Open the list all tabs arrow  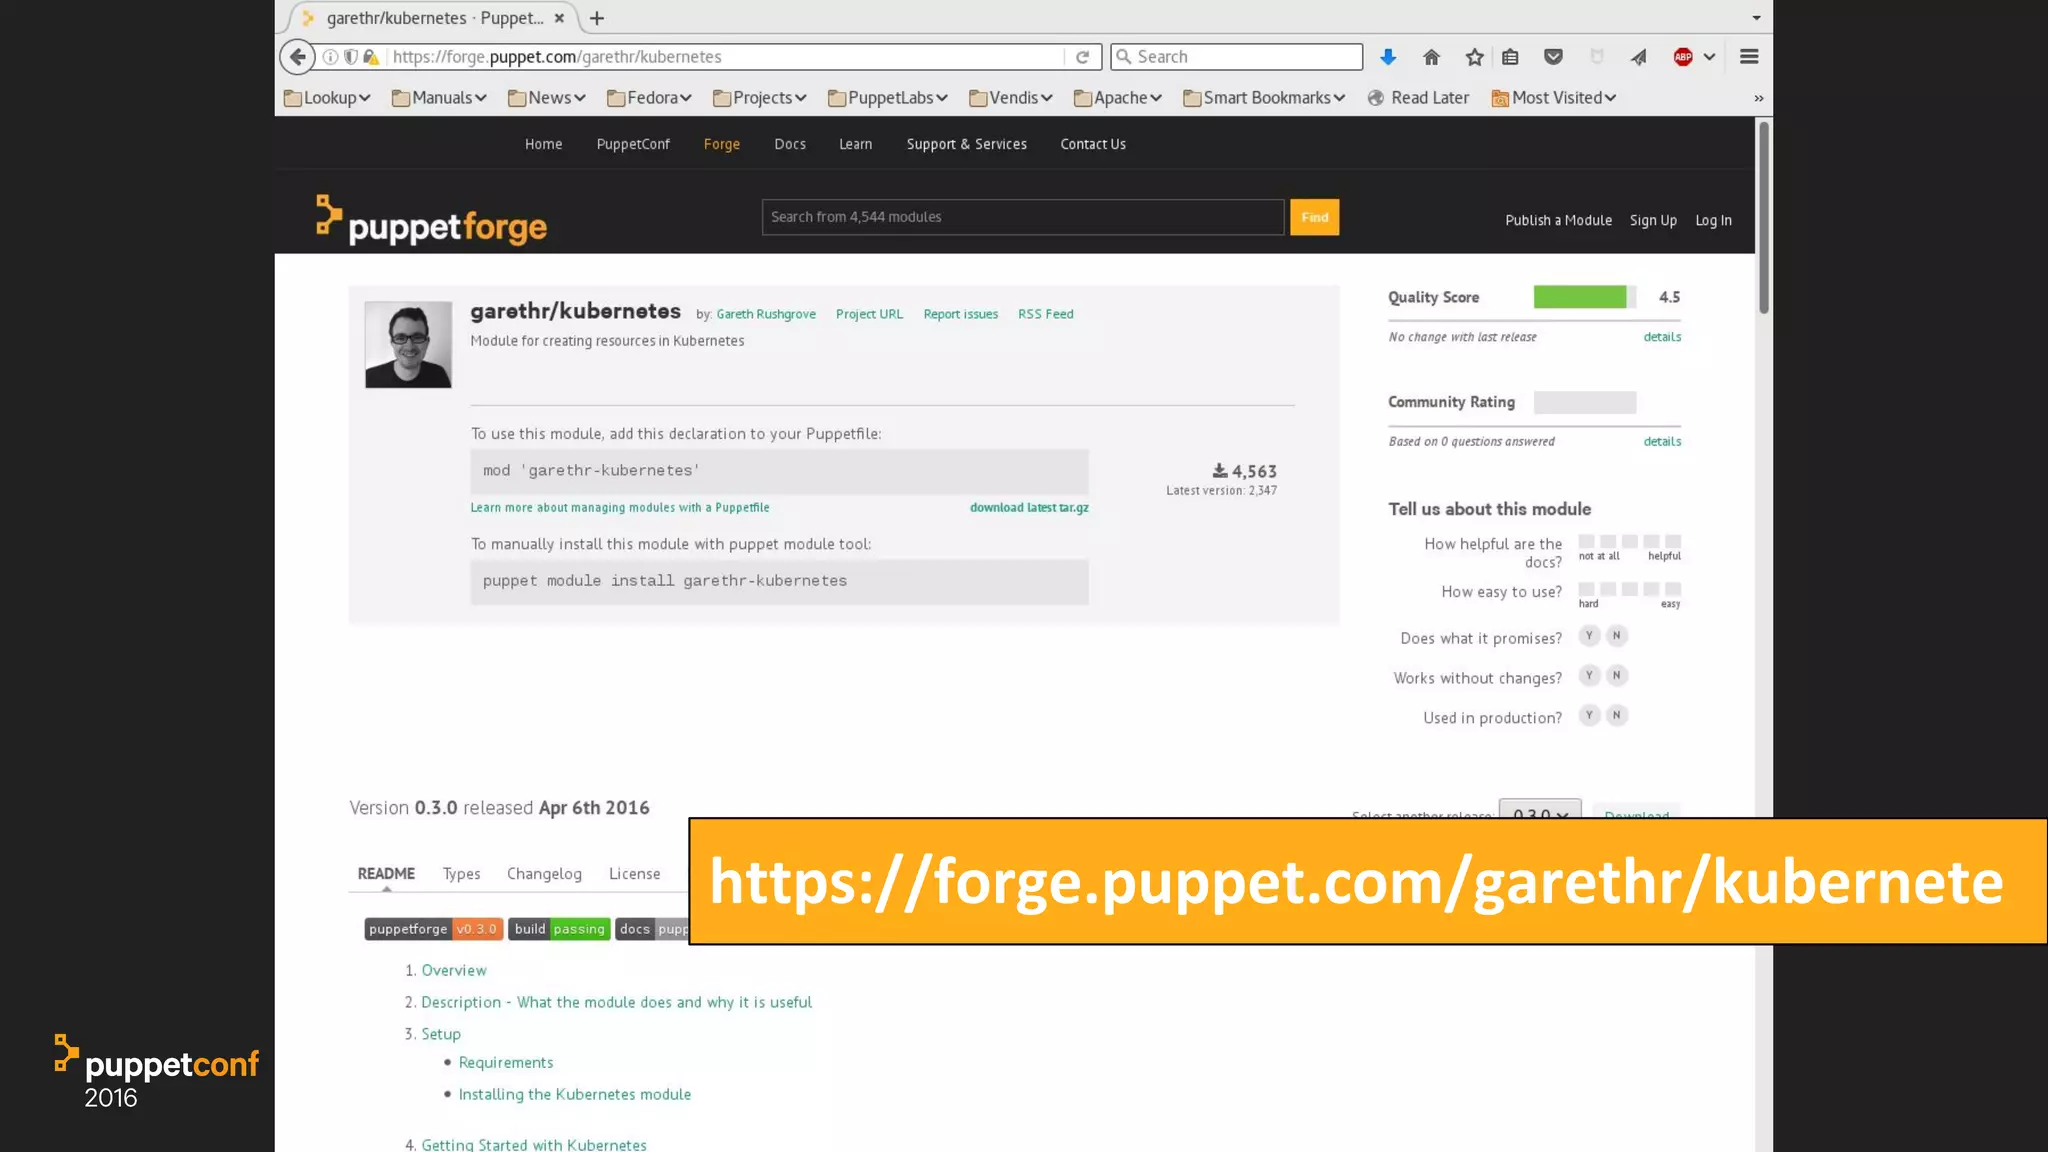[x=1756, y=18]
